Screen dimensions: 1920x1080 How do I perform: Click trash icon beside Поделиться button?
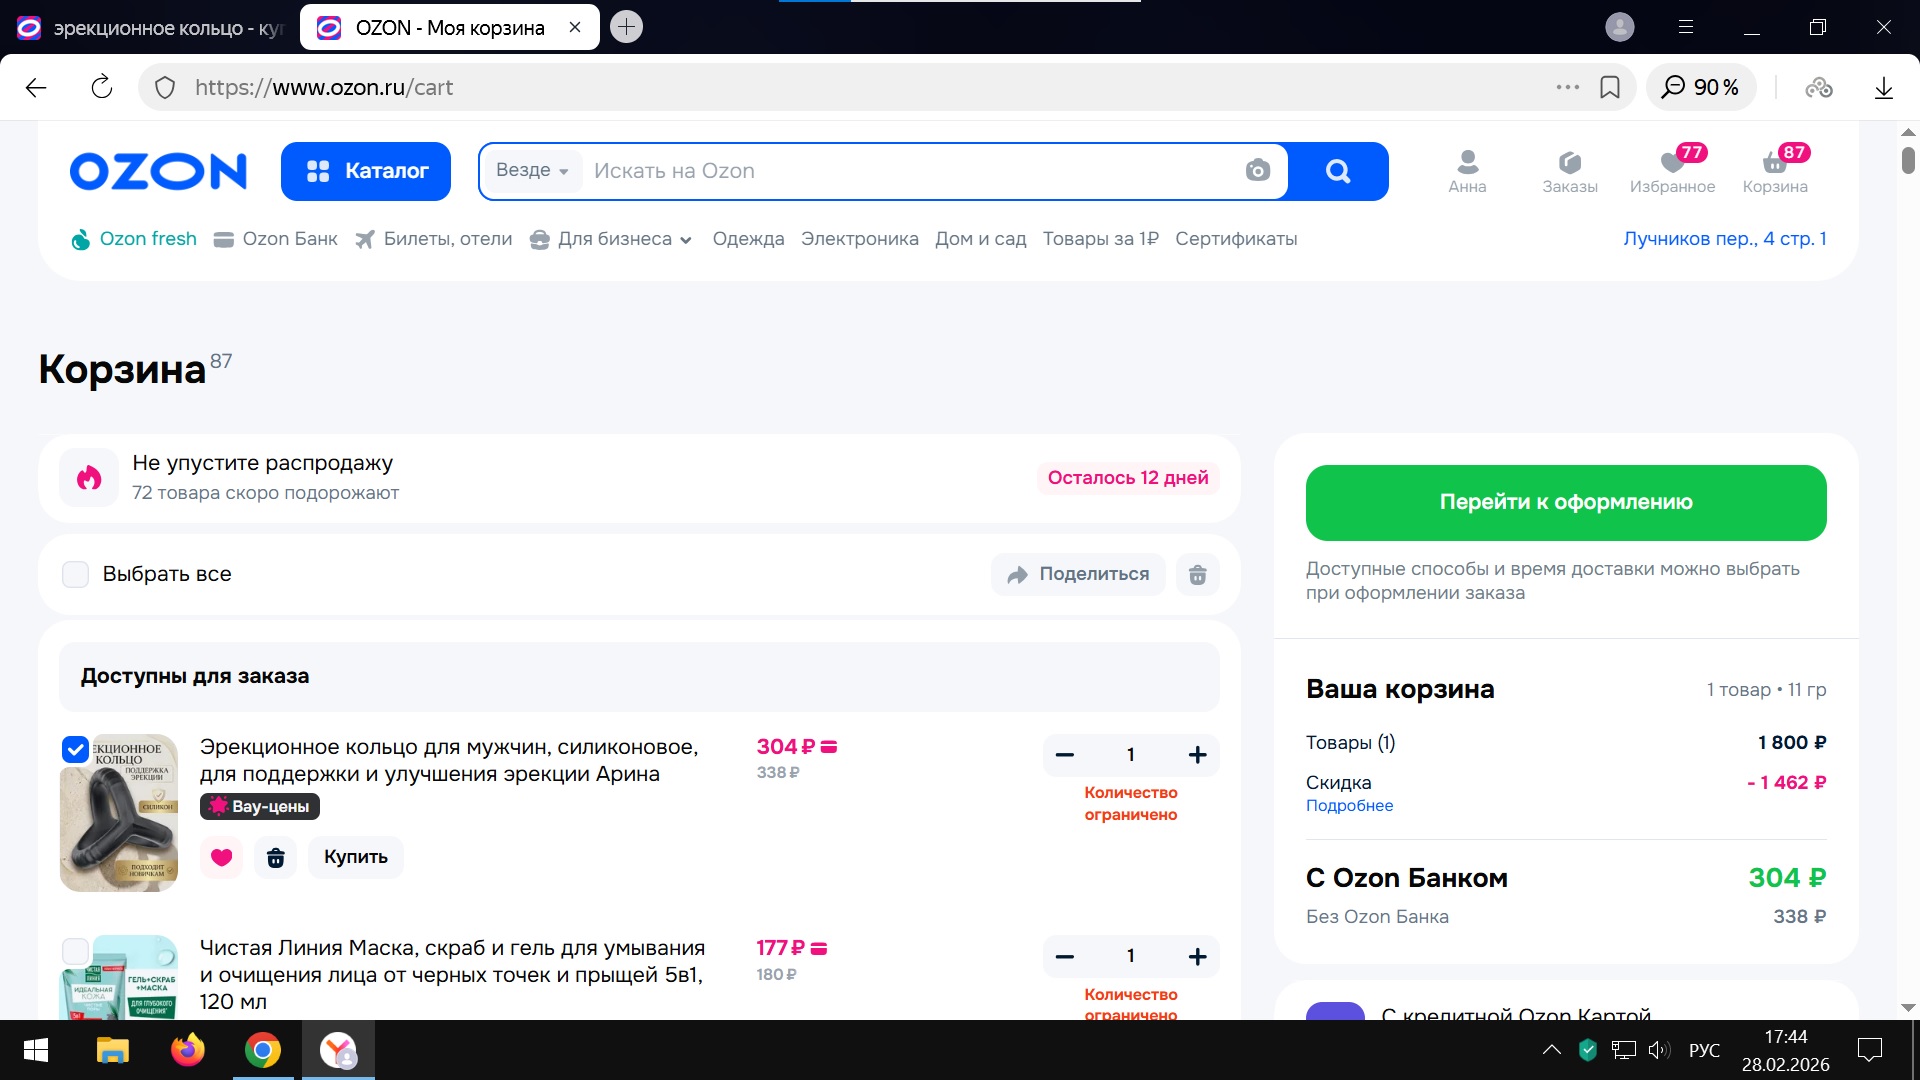click(x=1197, y=575)
